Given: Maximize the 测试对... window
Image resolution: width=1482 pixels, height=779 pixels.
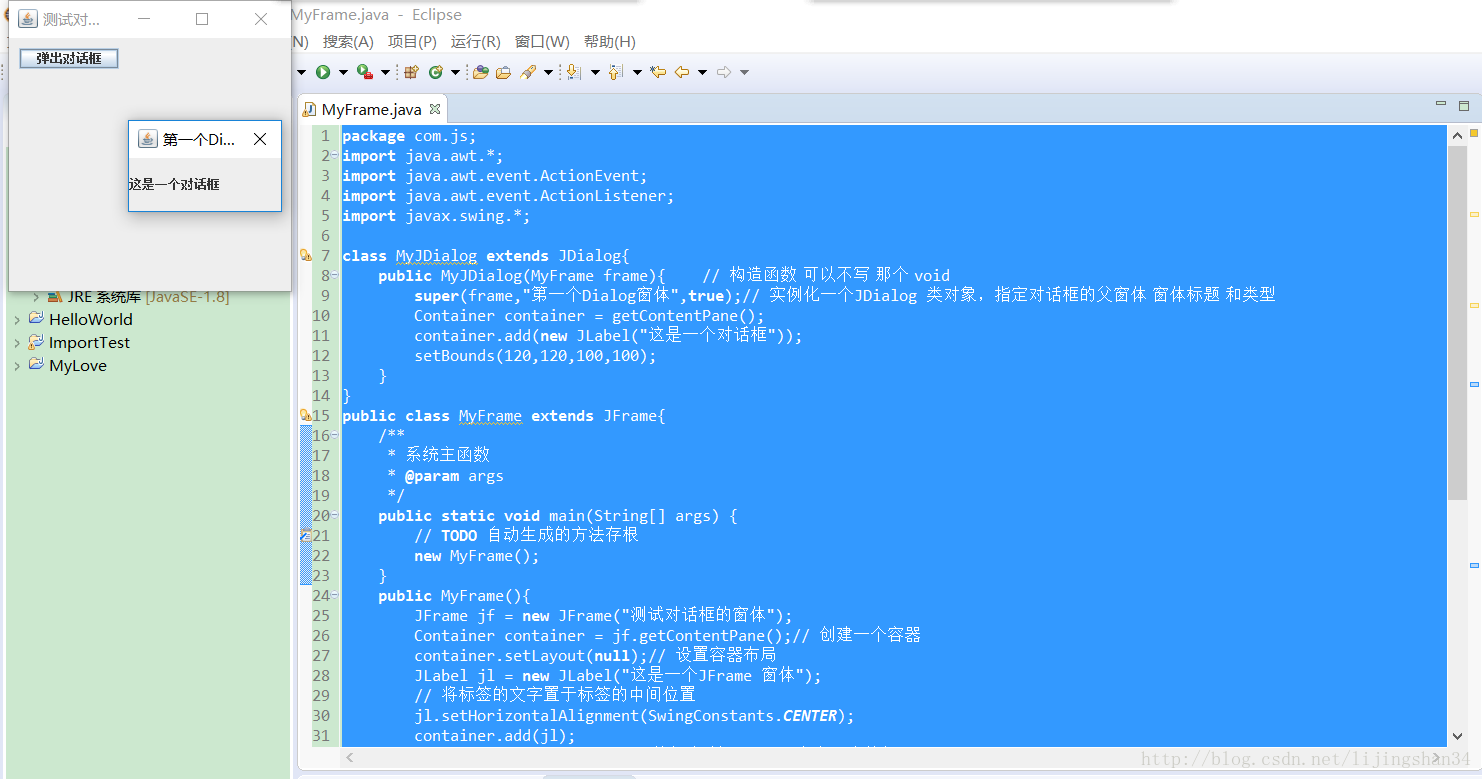Looking at the screenshot, I should point(202,19).
